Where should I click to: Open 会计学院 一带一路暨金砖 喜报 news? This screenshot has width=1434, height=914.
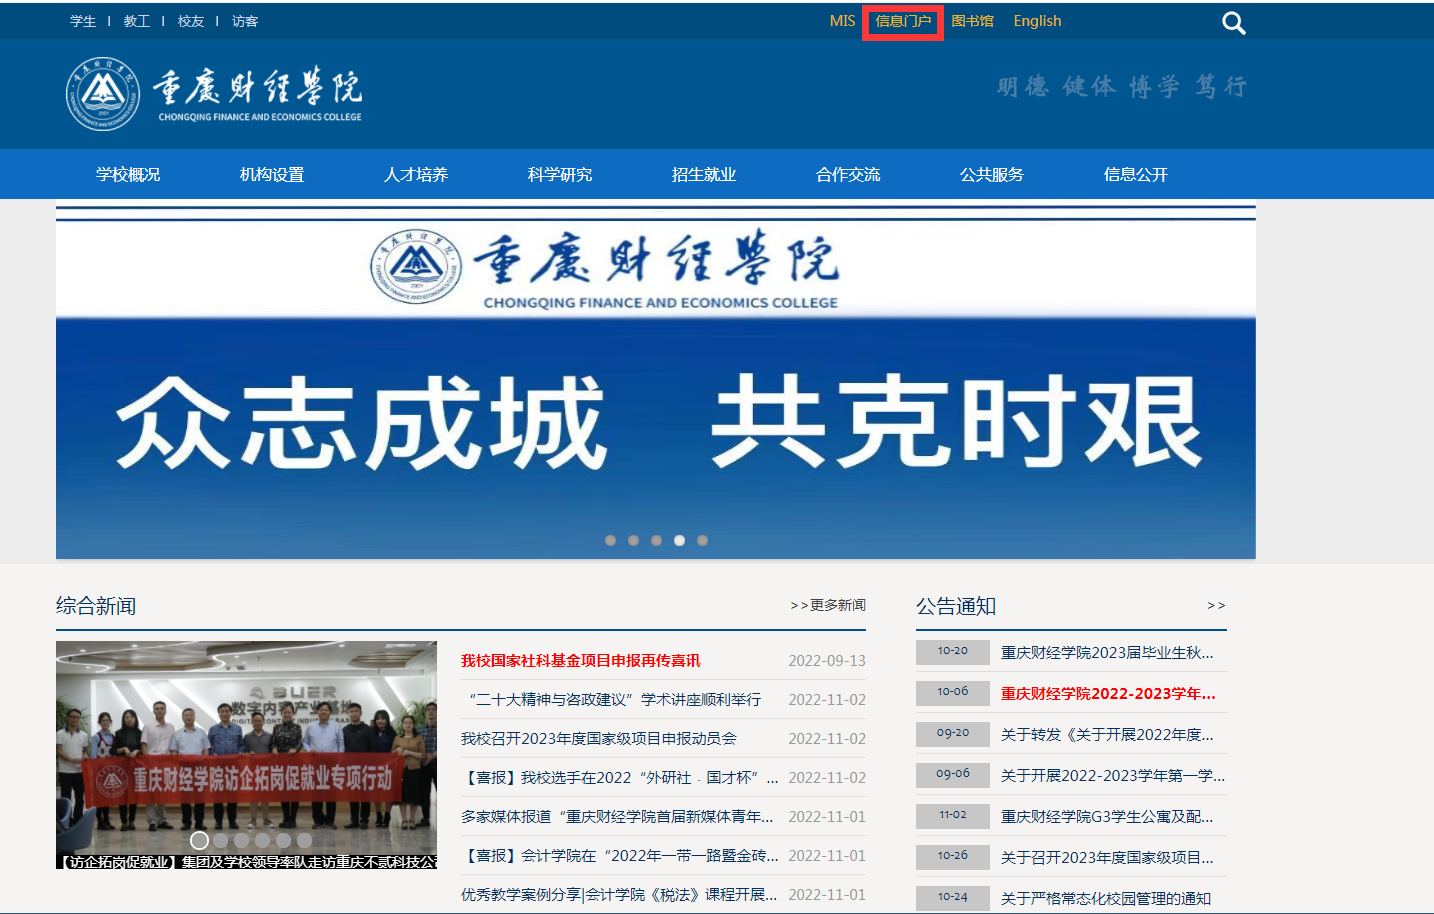(x=619, y=855)
